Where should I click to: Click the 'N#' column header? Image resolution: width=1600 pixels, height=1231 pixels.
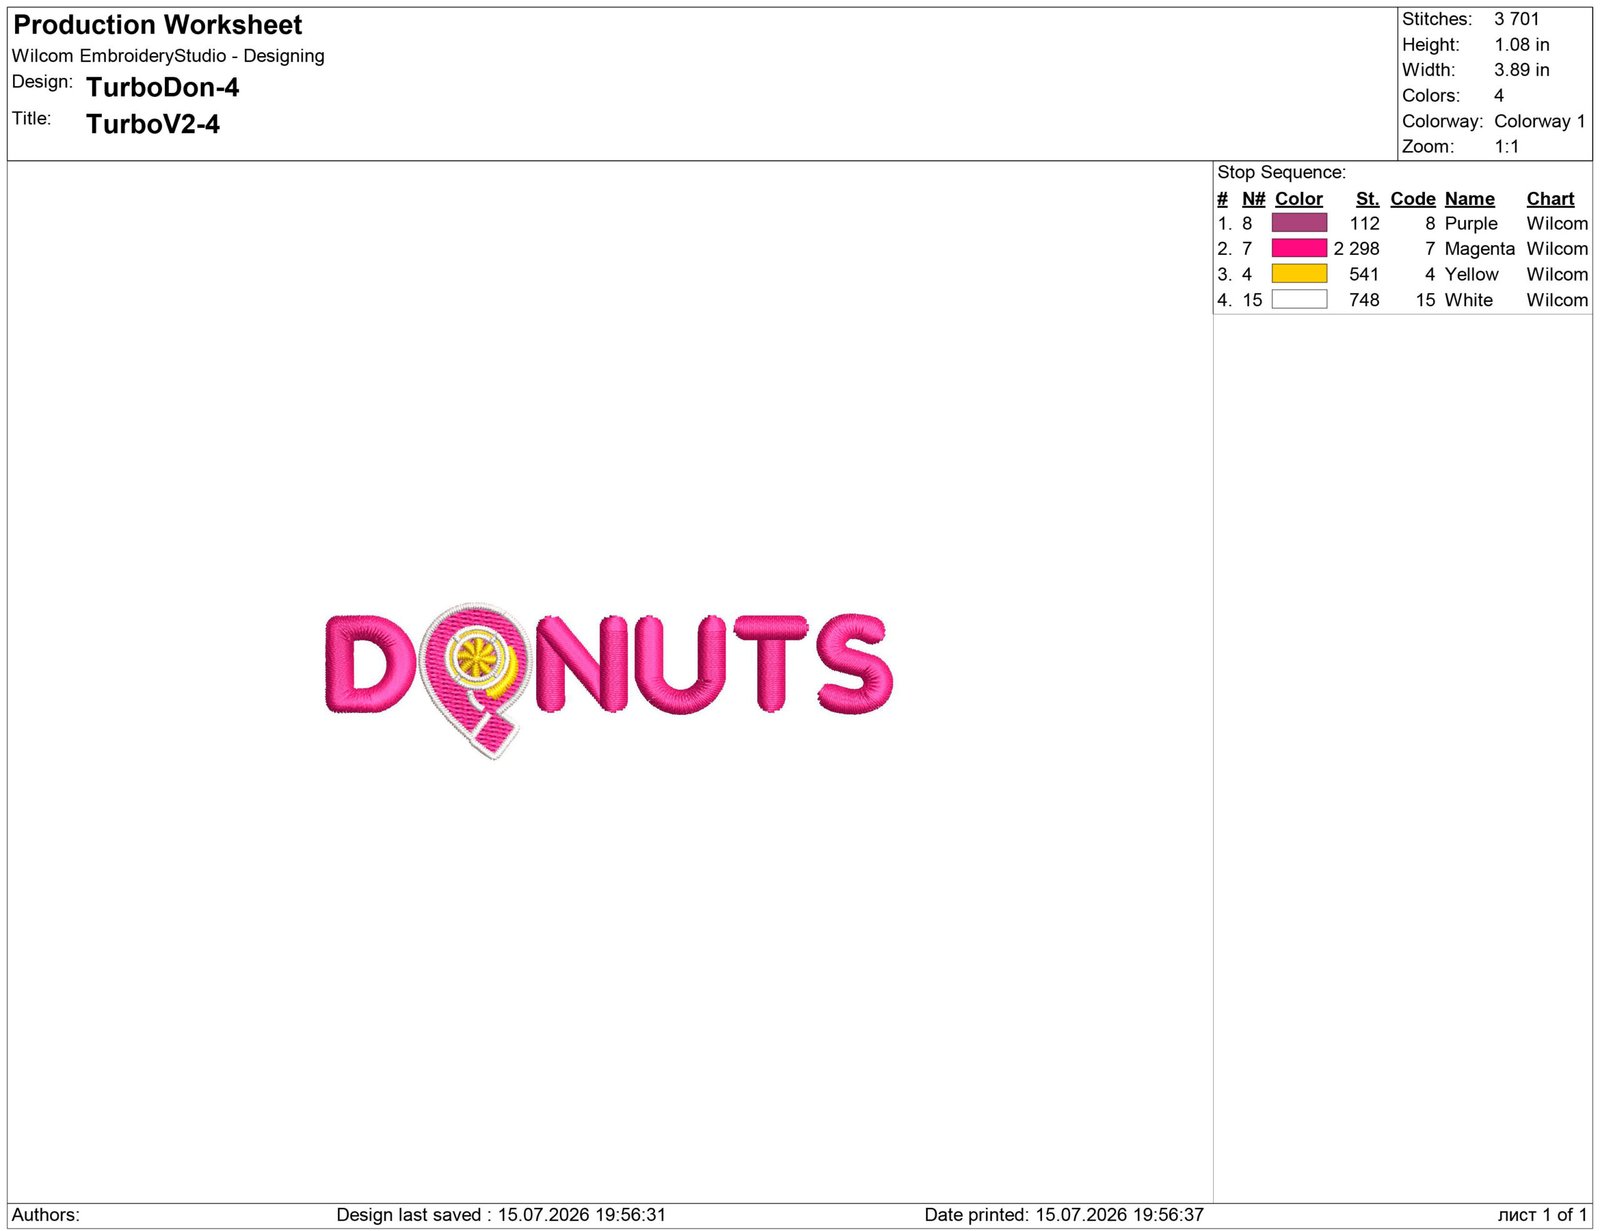point(1254,199)
